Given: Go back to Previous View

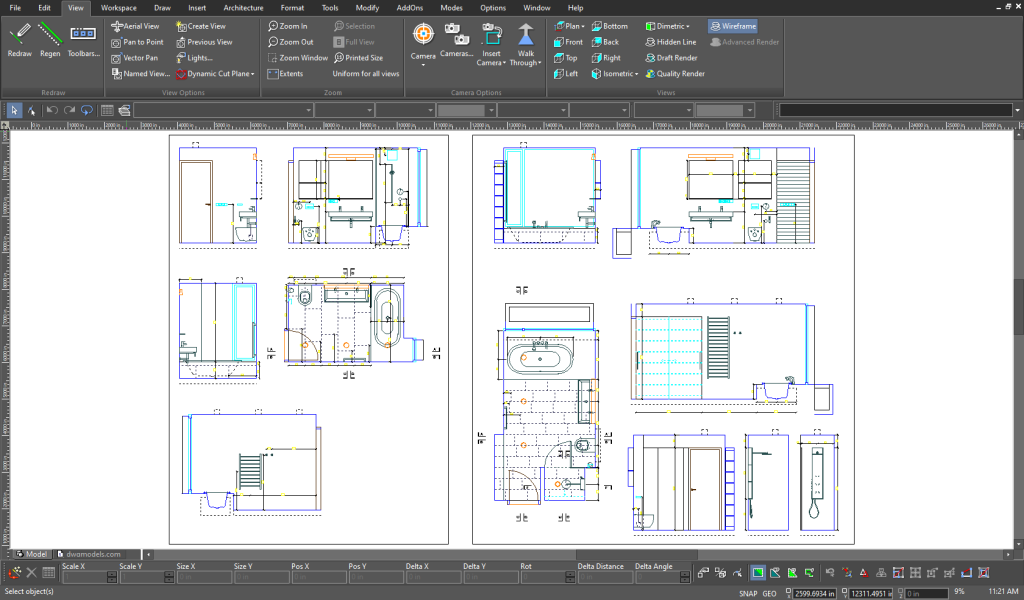Looking at the screenshot, I should (204, 42).
